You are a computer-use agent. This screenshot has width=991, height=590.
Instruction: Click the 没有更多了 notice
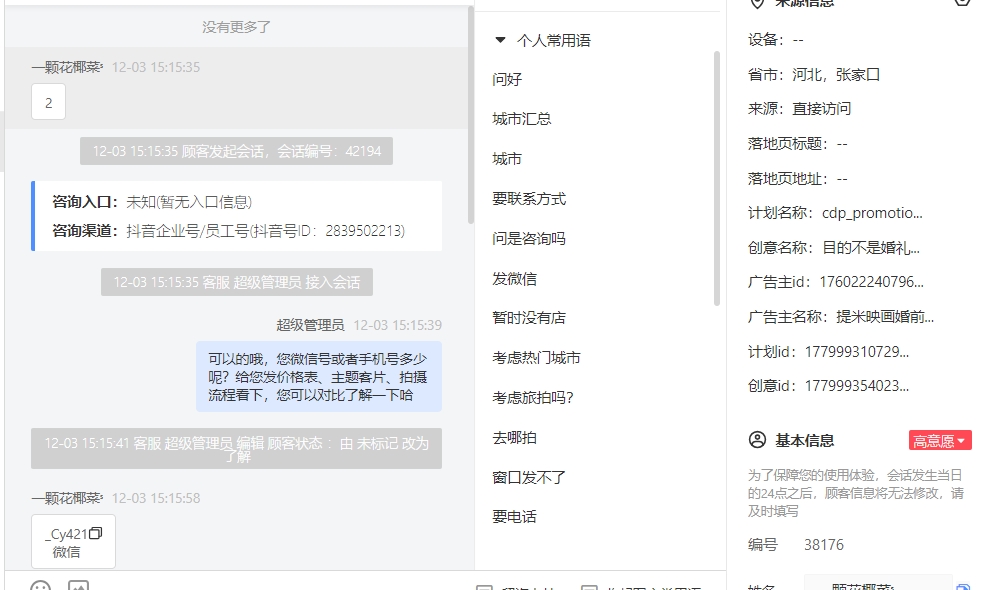[236, 27]
